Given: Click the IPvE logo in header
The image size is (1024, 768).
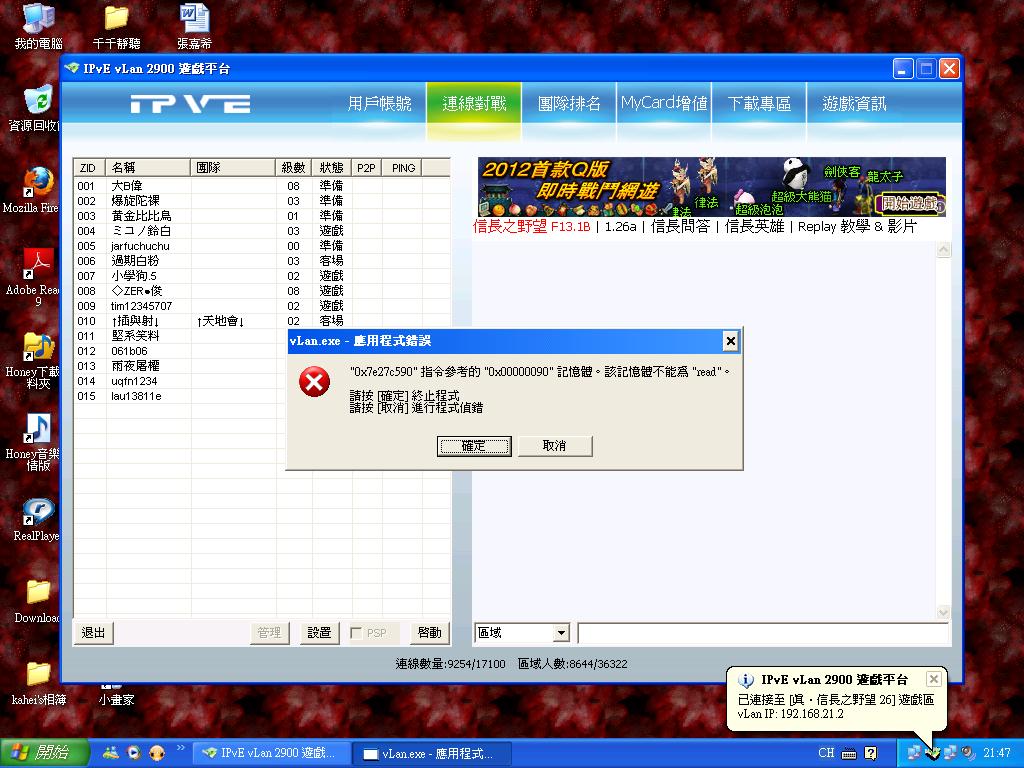Looking at the screenshot, I should click(190, 104).
